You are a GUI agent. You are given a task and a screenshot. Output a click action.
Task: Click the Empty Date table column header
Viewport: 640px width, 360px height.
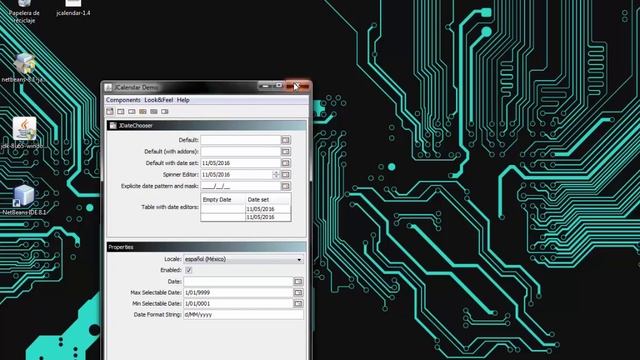pyautogui.click(x=223, y=200)
